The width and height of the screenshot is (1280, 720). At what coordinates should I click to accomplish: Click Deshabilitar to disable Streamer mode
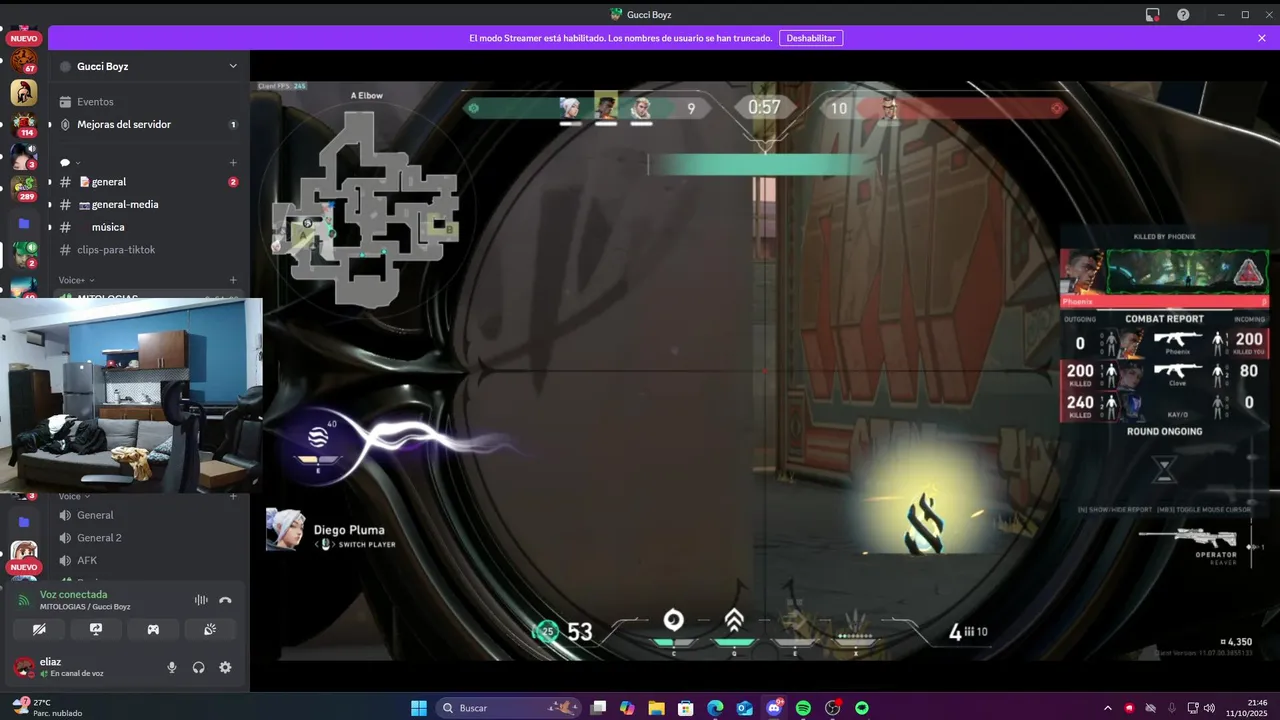tap(811, 38)
